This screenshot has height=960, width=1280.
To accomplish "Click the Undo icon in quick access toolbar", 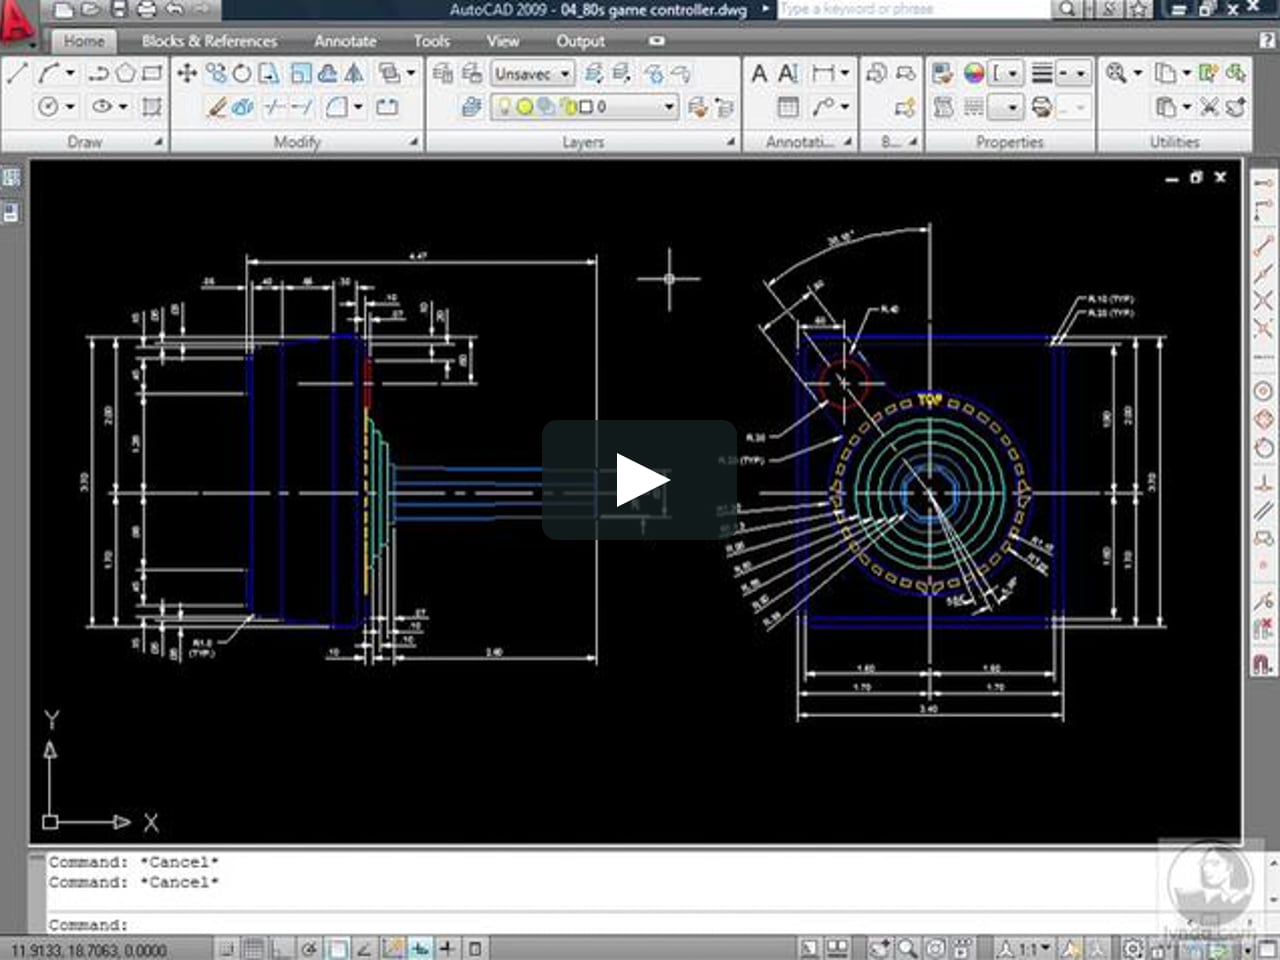I will click(174, 10).
